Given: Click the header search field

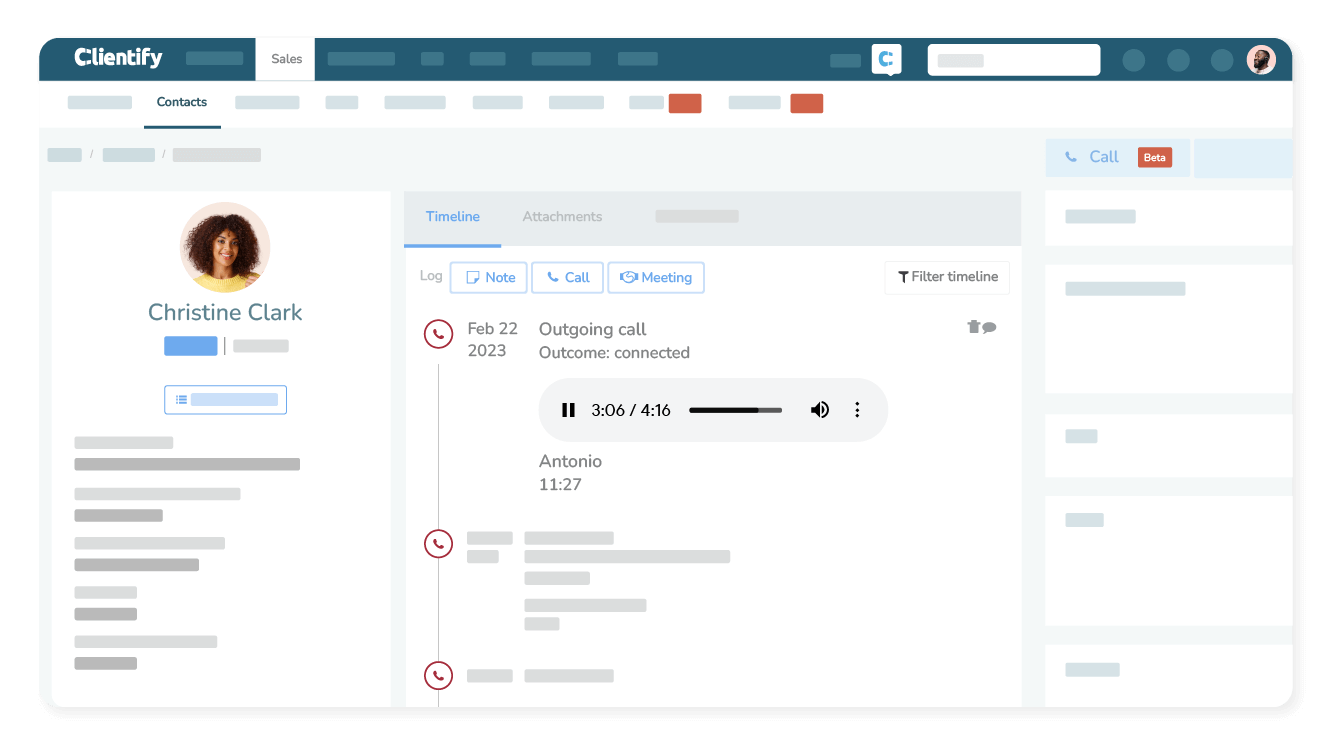Looking at the screenshot, I should (1013, 59).
